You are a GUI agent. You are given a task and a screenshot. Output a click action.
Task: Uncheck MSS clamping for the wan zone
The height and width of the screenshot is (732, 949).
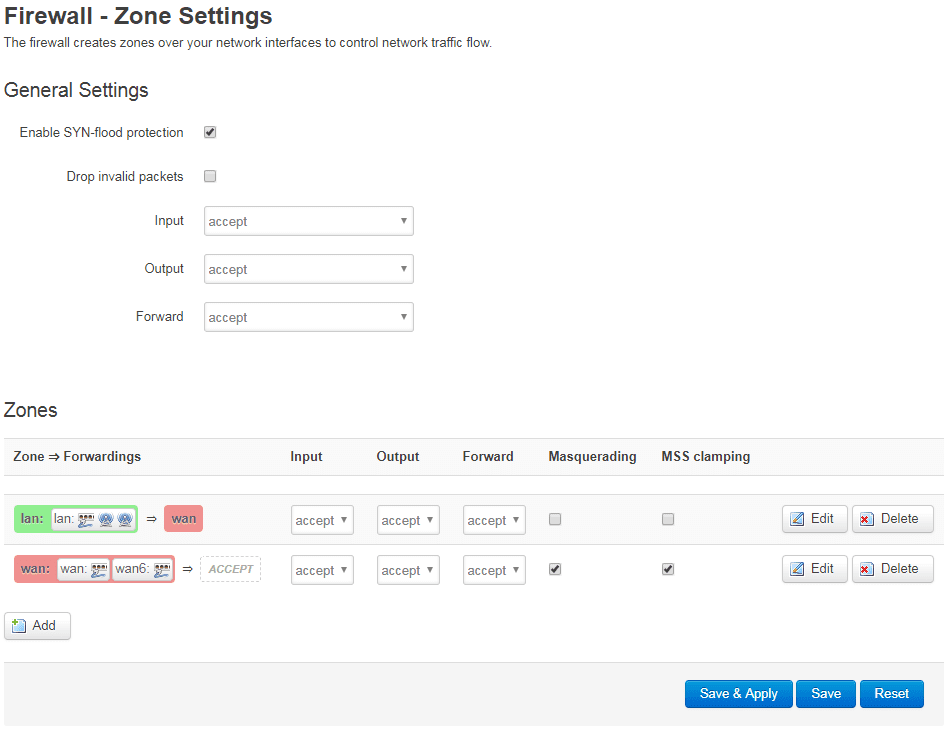coord(668,569)
